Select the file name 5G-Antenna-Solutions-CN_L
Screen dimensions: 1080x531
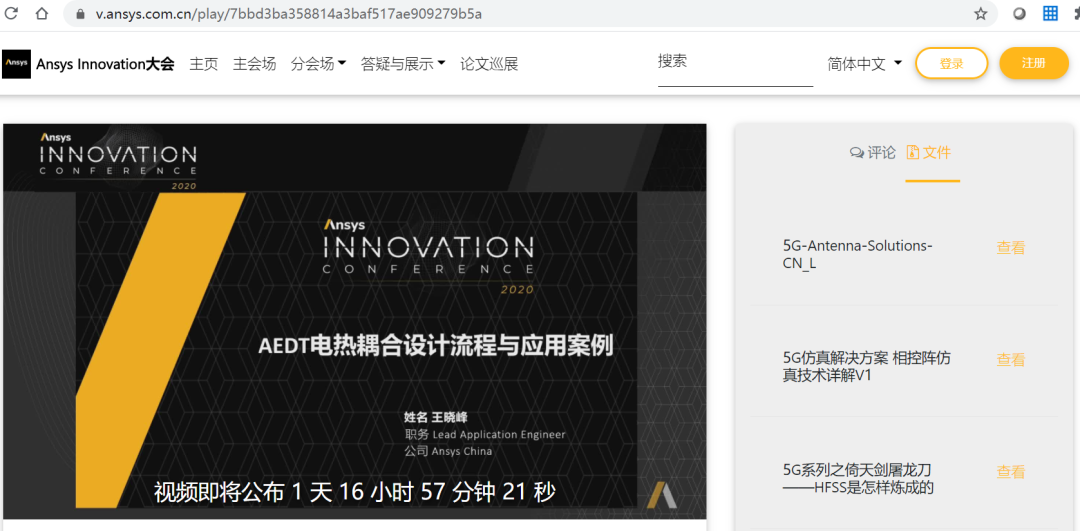click(858, 255)
